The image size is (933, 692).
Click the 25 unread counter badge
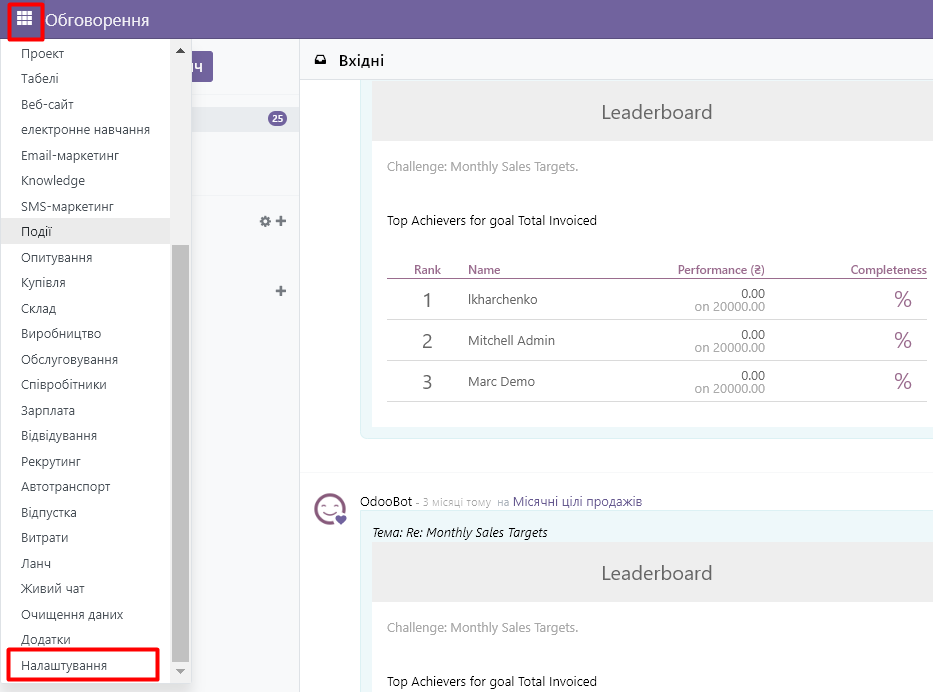click(277, 119)
